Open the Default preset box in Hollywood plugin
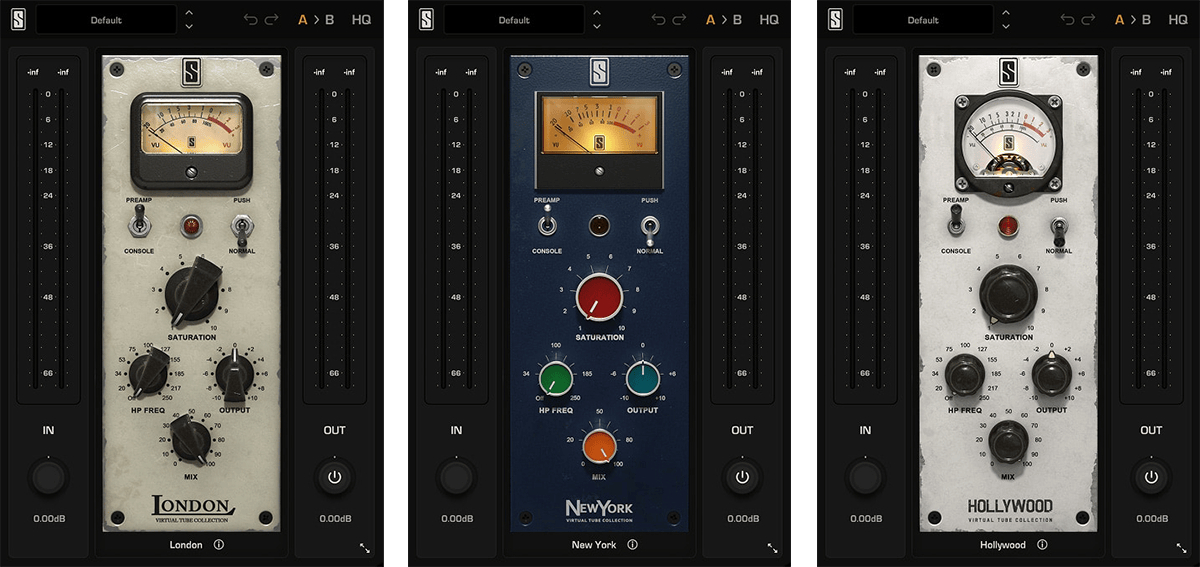The width and height of the screenshot is (1200, 567). (922, 19)
